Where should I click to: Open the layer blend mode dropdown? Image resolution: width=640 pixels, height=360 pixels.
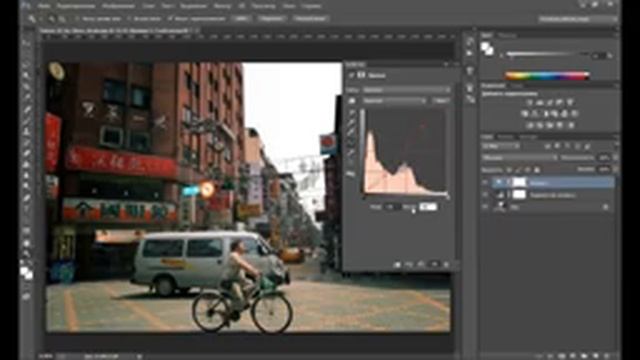pos(519,158)
